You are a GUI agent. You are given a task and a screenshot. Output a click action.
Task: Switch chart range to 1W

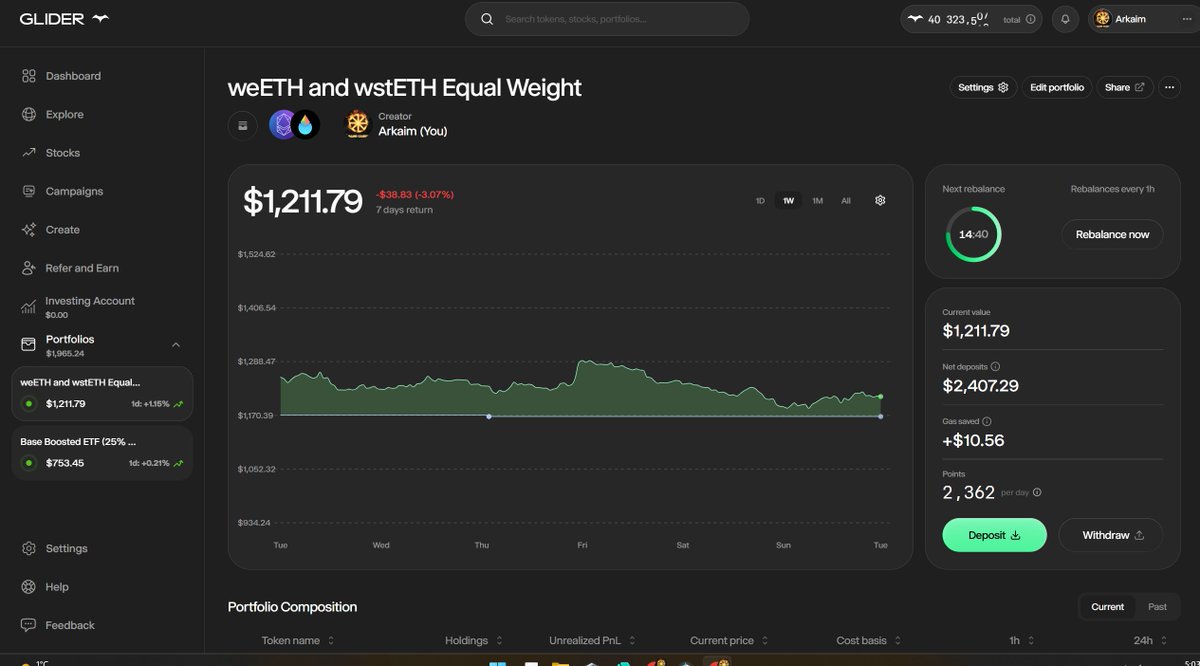point(788,201)
